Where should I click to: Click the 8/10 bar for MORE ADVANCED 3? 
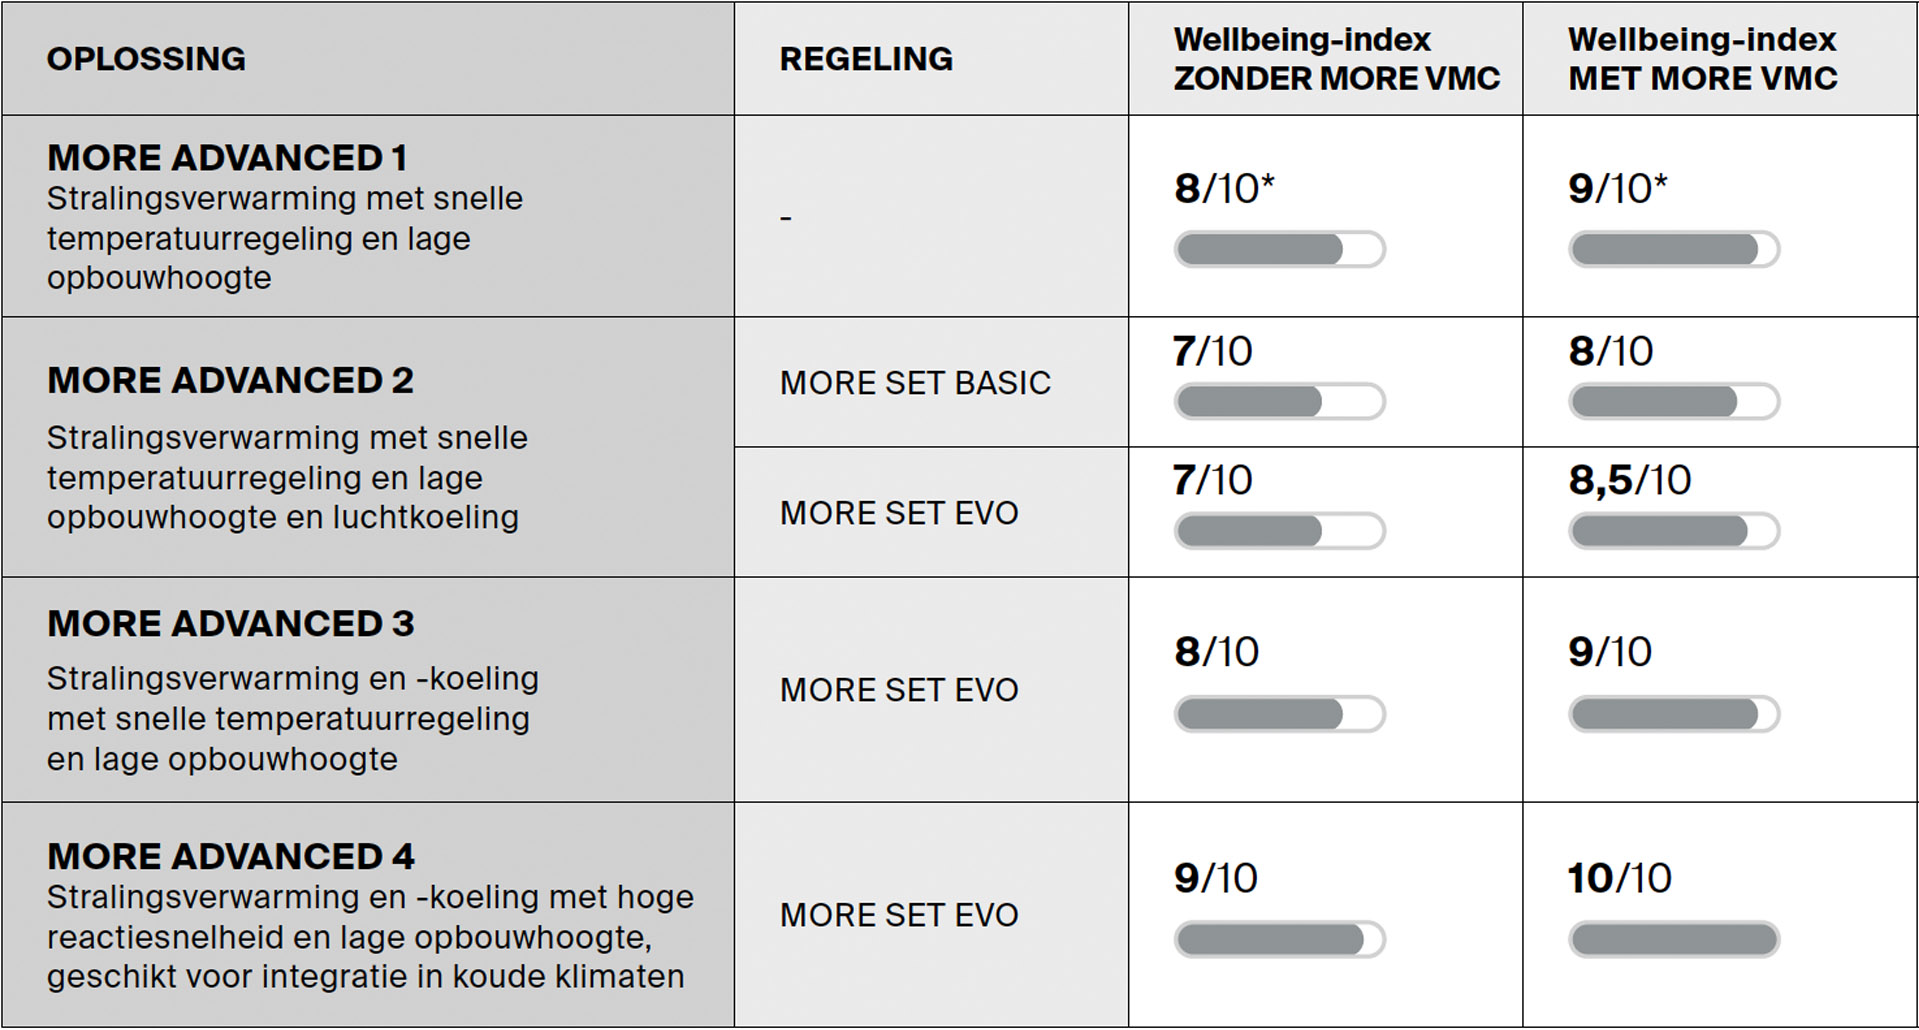[x=1279, y=714]
